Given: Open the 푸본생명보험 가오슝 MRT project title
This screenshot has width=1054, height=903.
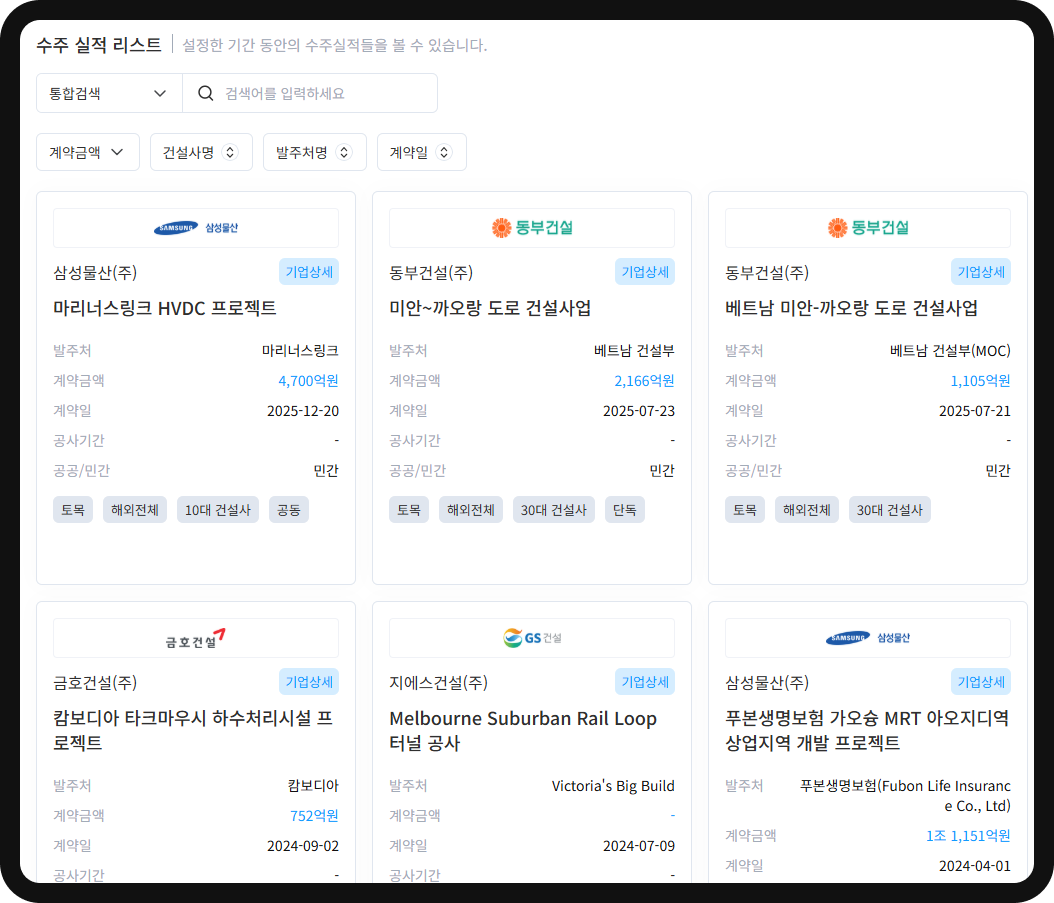Looking at the screenshot, I should pyautogui.click(x=867, y=730).
